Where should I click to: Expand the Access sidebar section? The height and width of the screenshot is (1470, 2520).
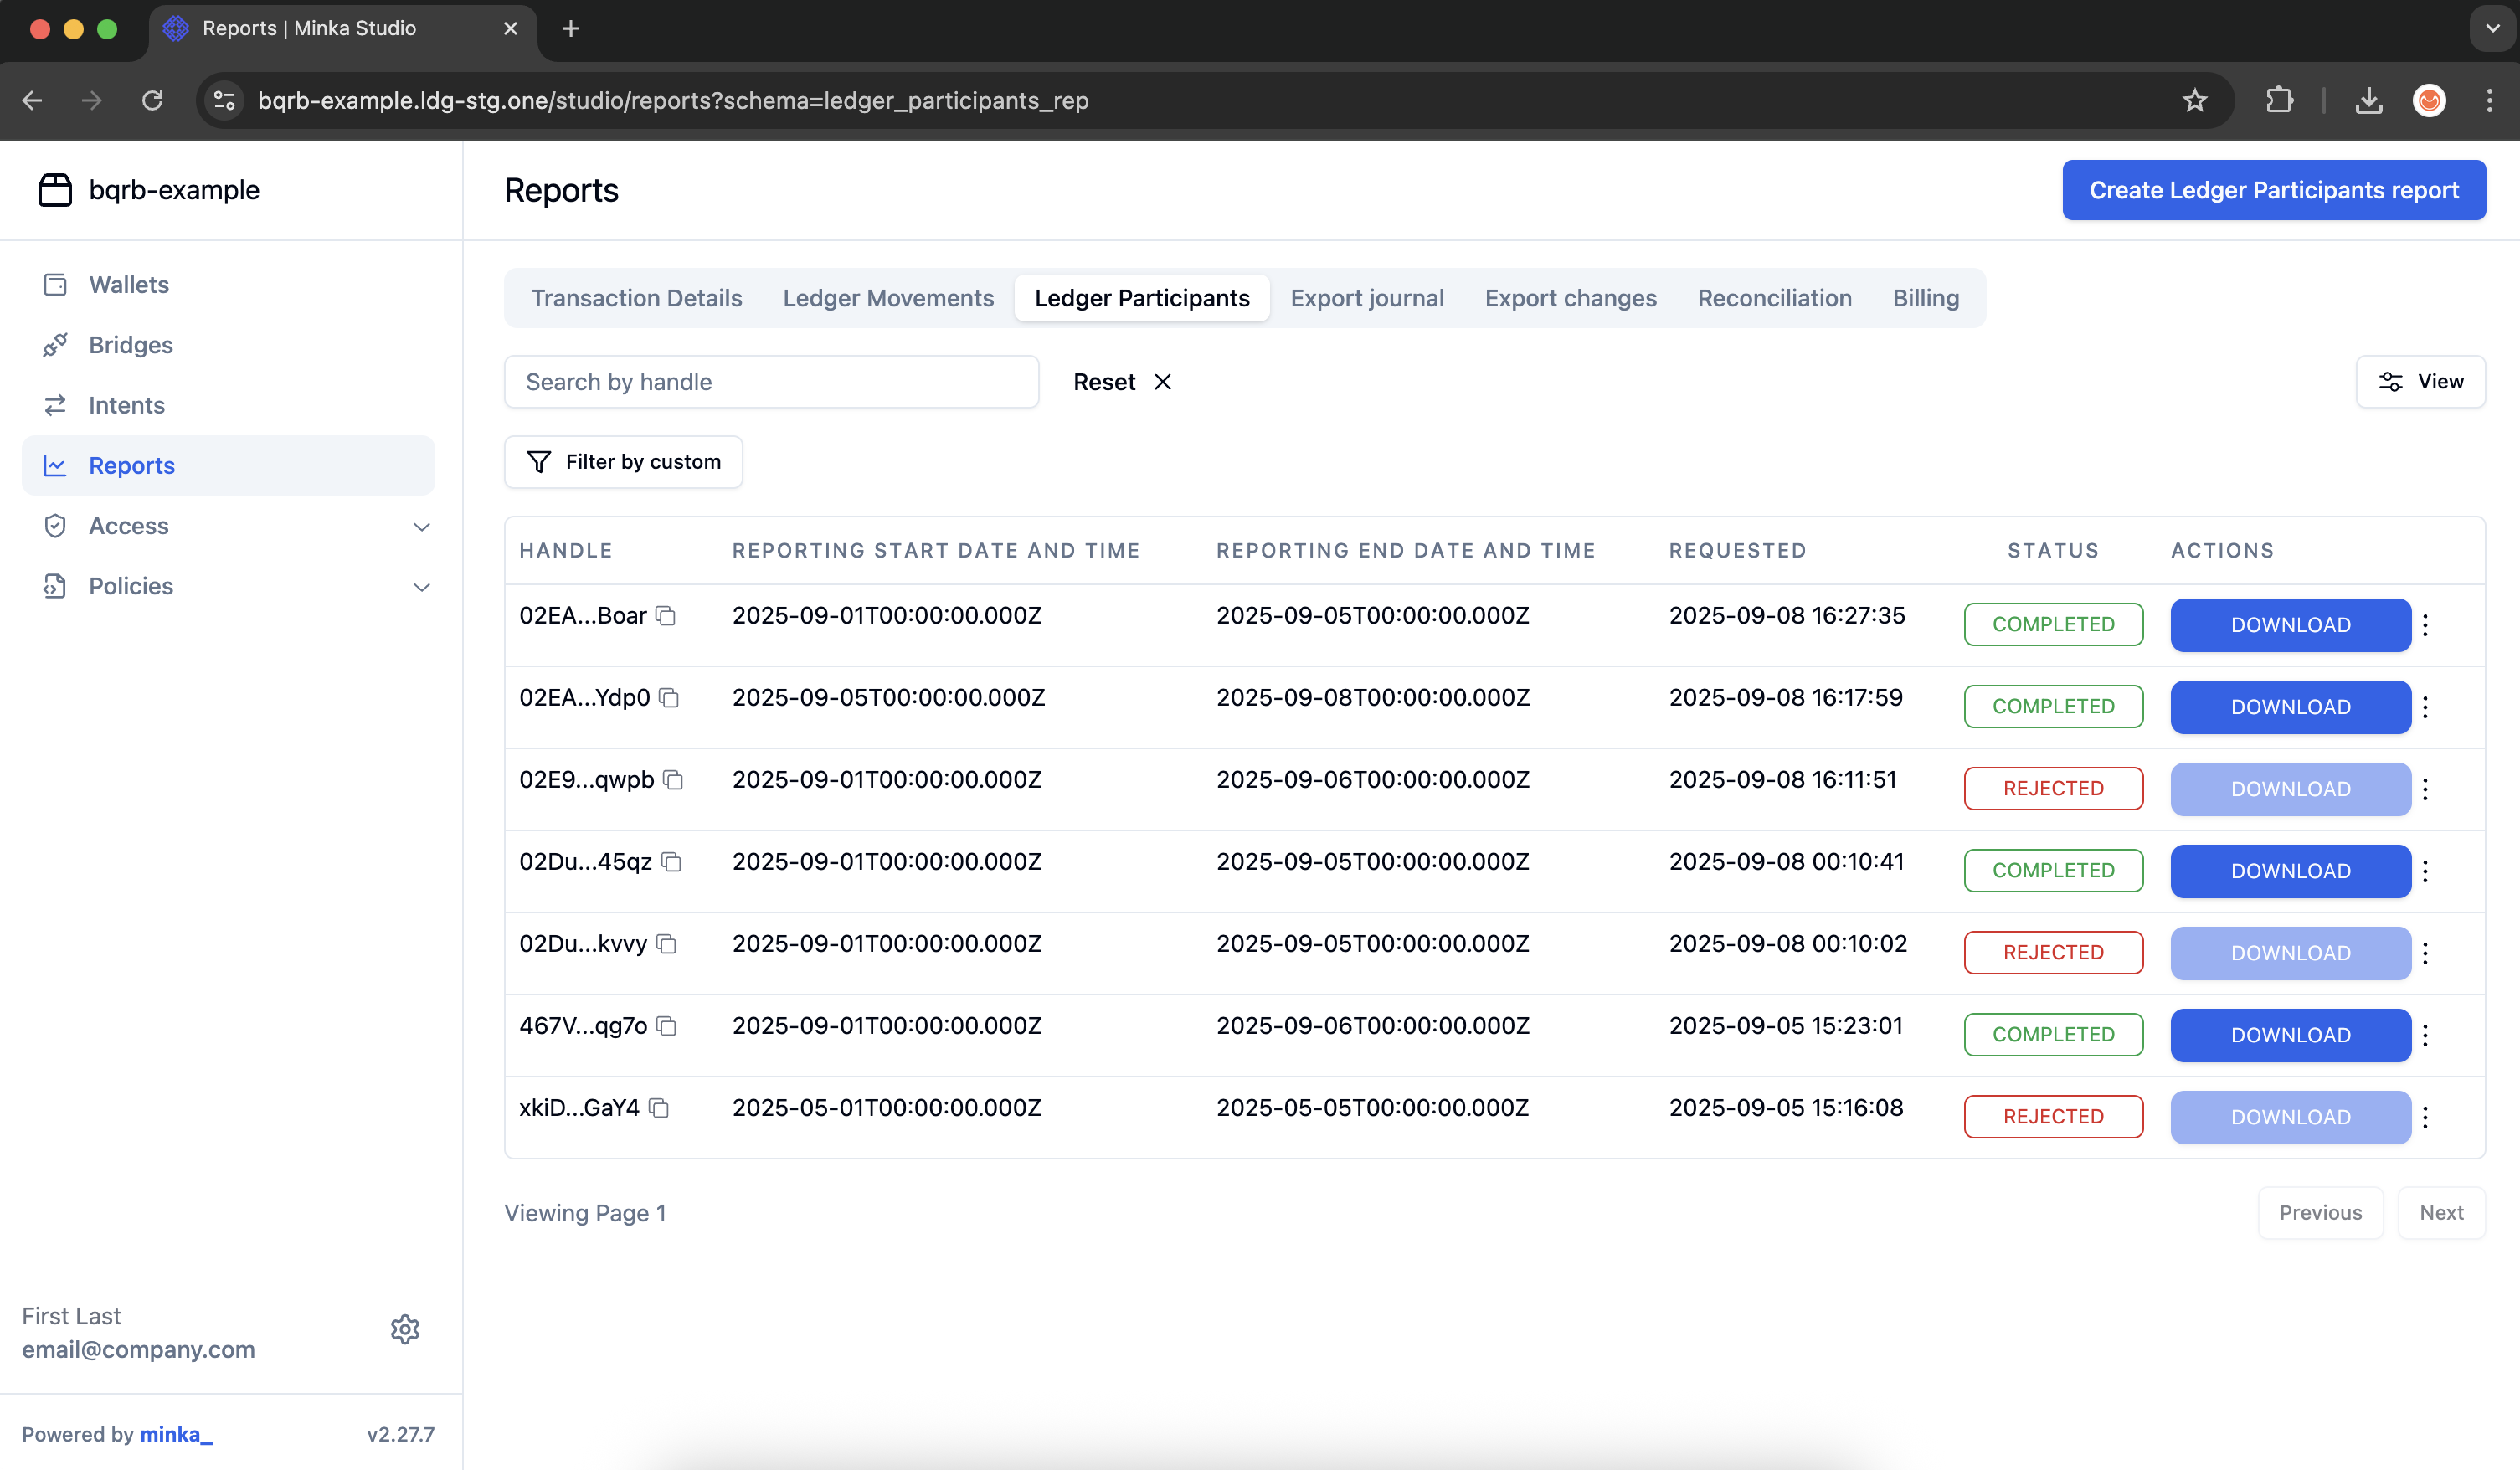pos(421,526)
